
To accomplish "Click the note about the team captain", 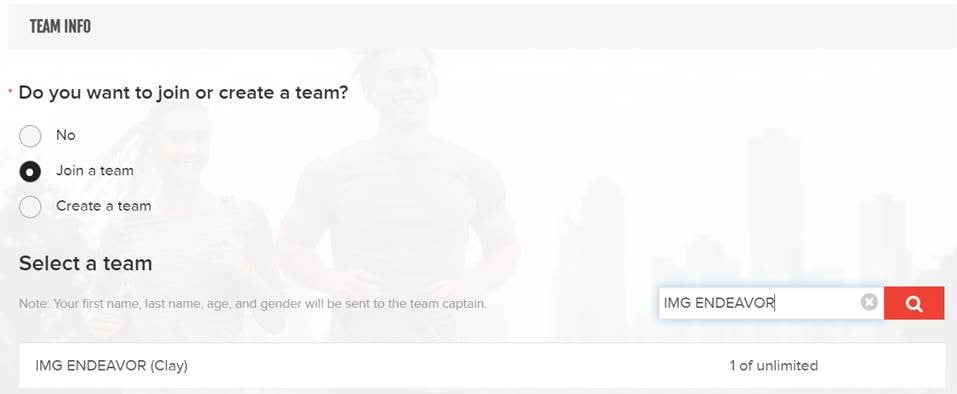I will point(253,303).
